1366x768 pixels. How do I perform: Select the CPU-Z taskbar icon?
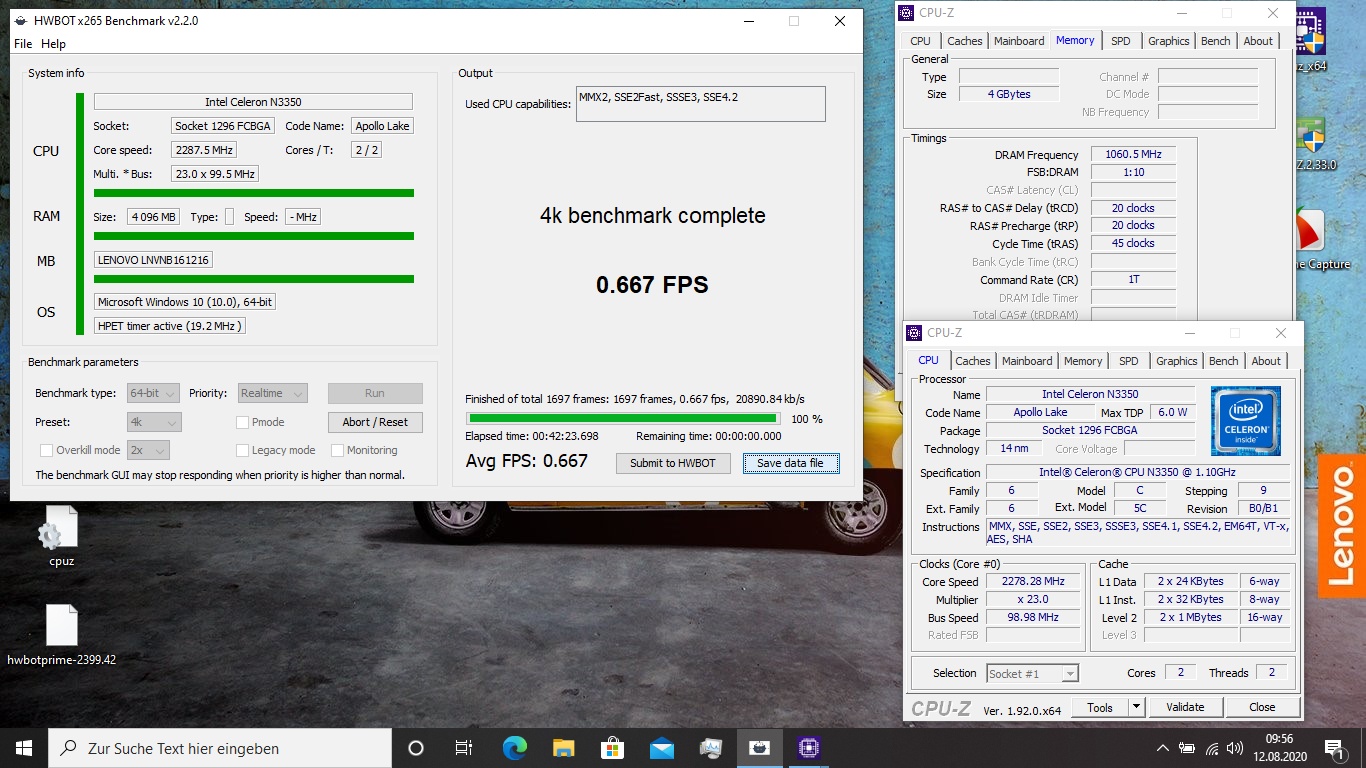pyautogui.click(x=809, y=748)
